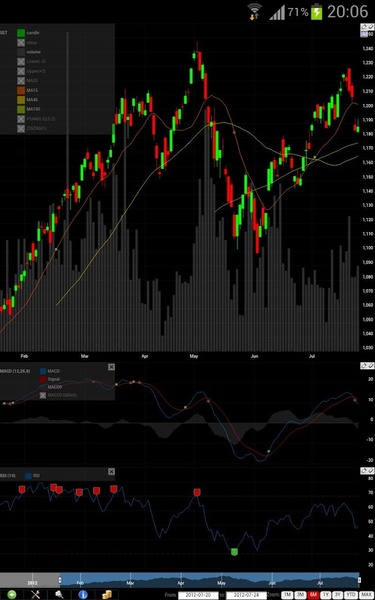This screenshot has height=600, width=375.
Task: Tap the battery charging icon
Action: click(x=316, y=11)
